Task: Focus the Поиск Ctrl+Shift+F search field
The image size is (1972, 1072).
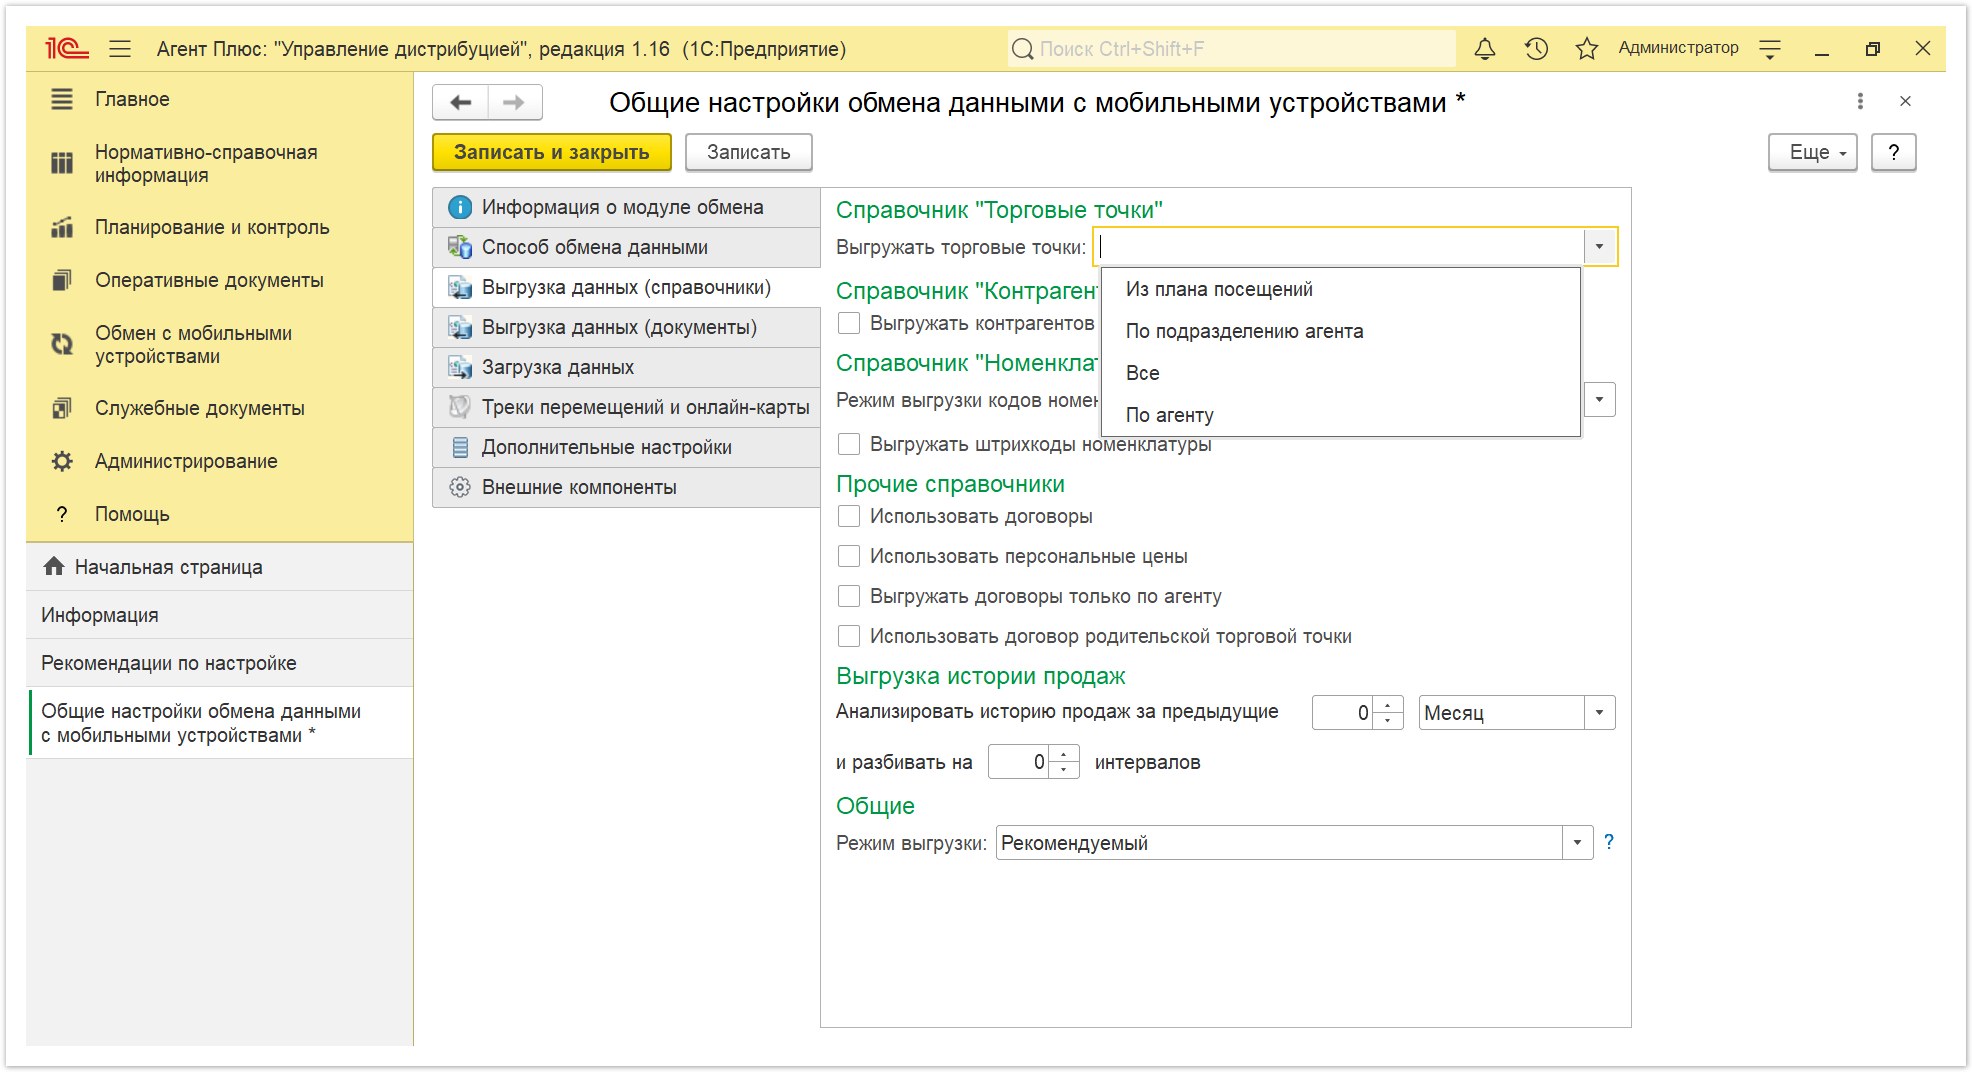Action: tap(1232, 49)
